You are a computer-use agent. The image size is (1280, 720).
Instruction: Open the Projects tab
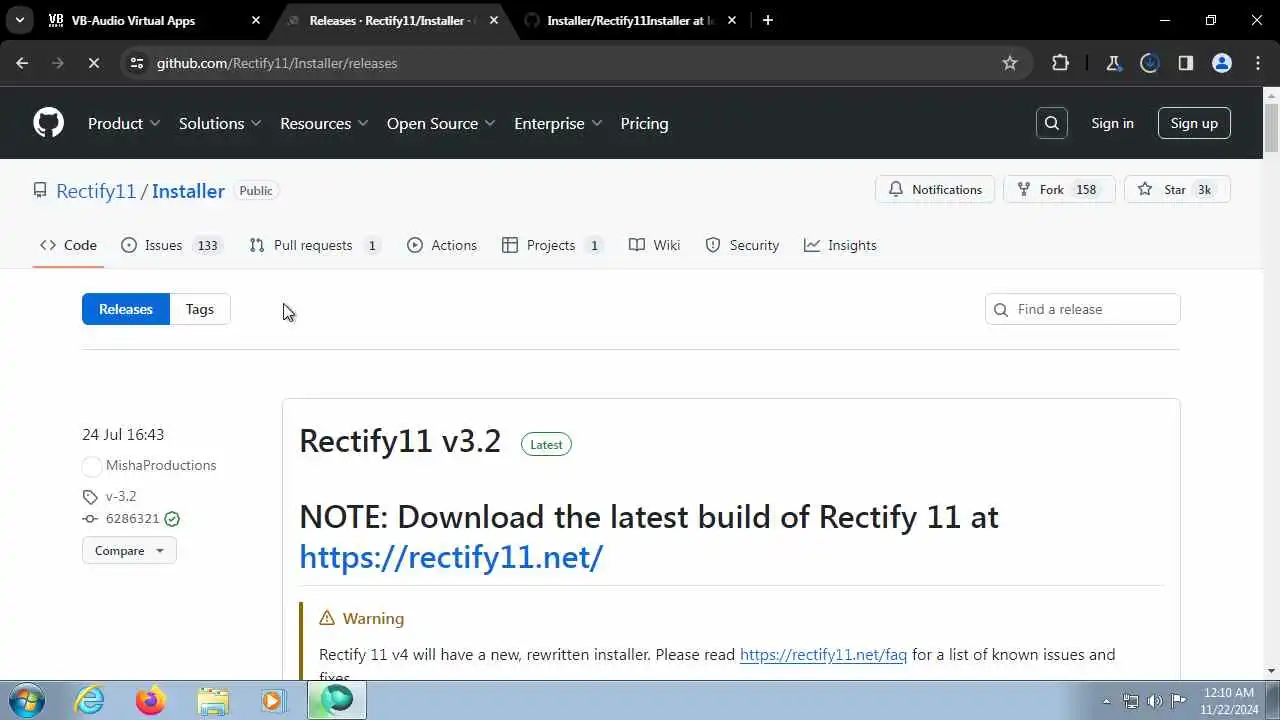click(551, 245)
